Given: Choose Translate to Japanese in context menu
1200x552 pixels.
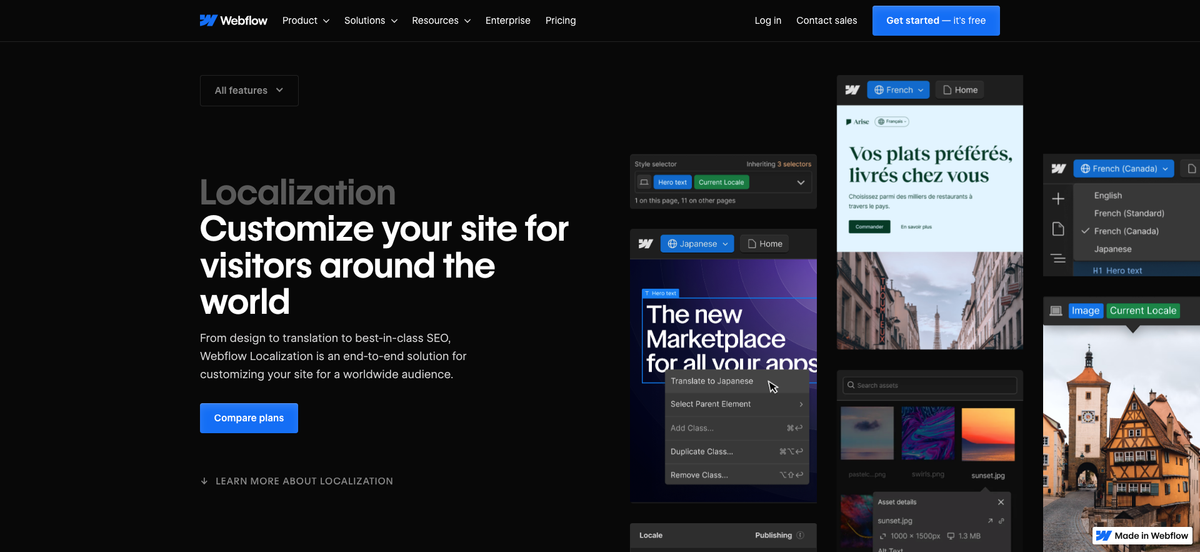Looking at the screenshot, I should (x=737, y=381).
